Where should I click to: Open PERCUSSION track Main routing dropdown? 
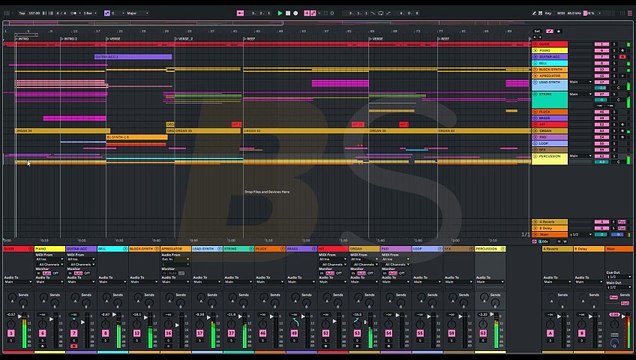pyautogui.click(x=580, y=156)
